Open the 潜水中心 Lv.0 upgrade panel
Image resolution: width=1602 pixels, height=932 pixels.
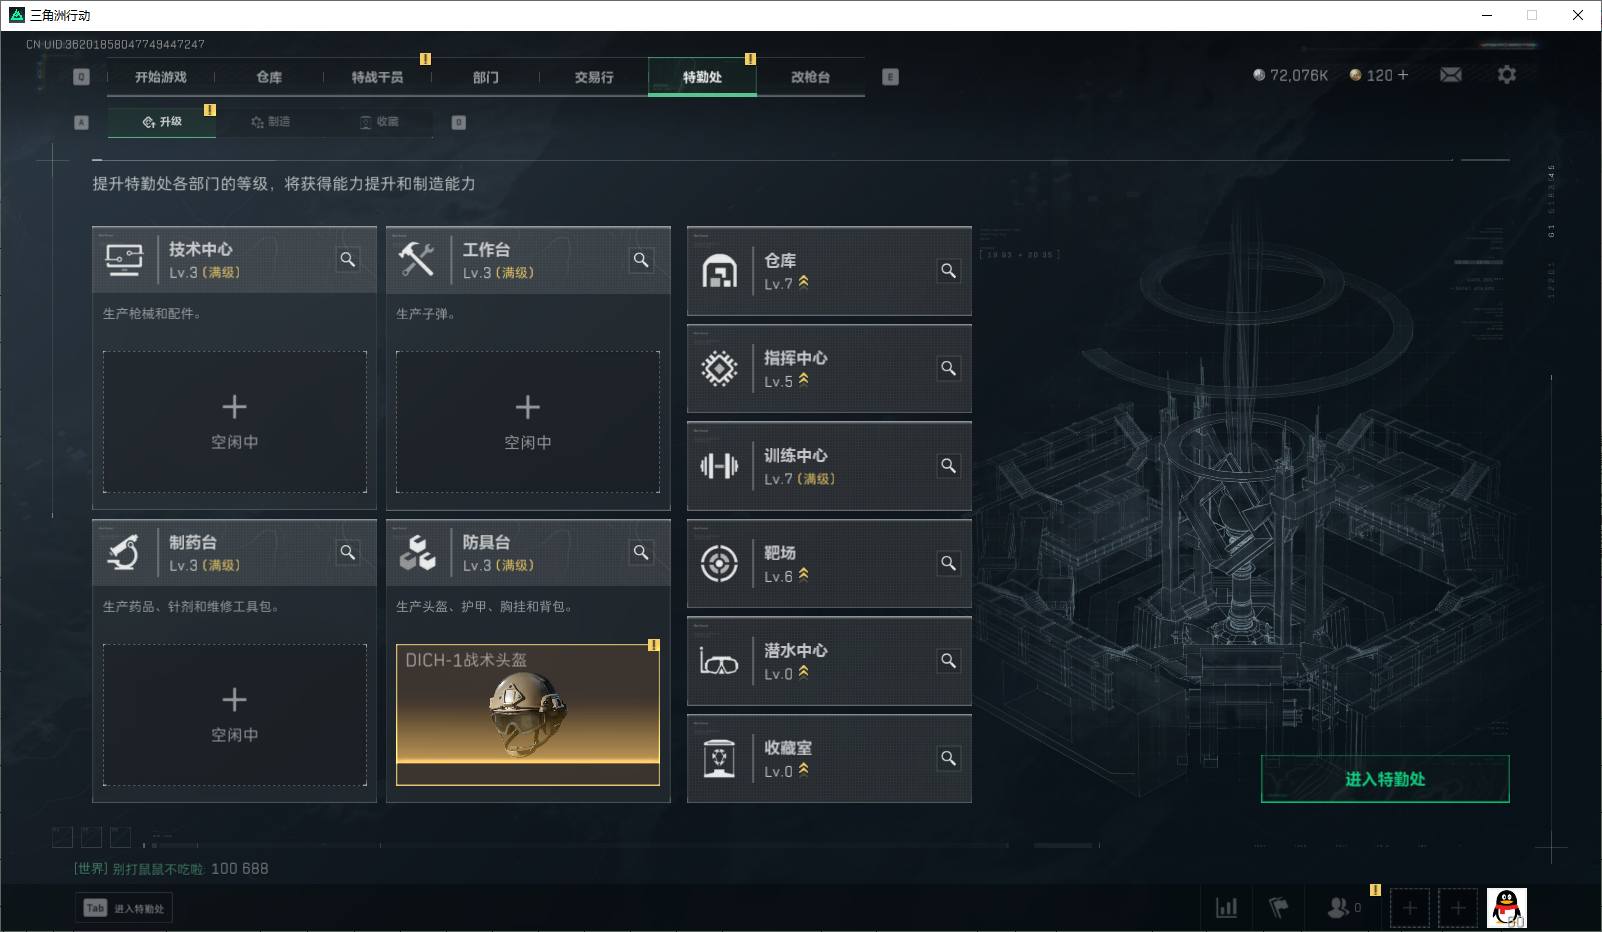click(829, 661)
